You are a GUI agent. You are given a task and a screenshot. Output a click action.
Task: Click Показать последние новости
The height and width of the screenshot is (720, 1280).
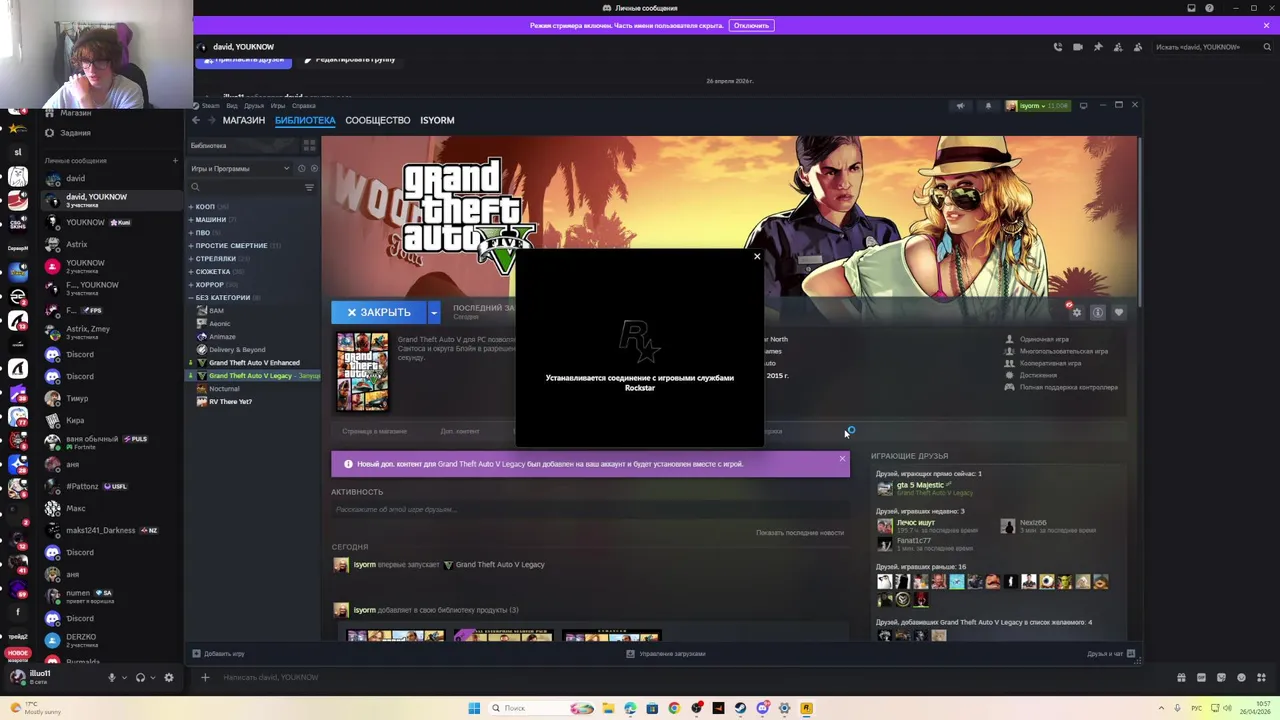[800, 533]
